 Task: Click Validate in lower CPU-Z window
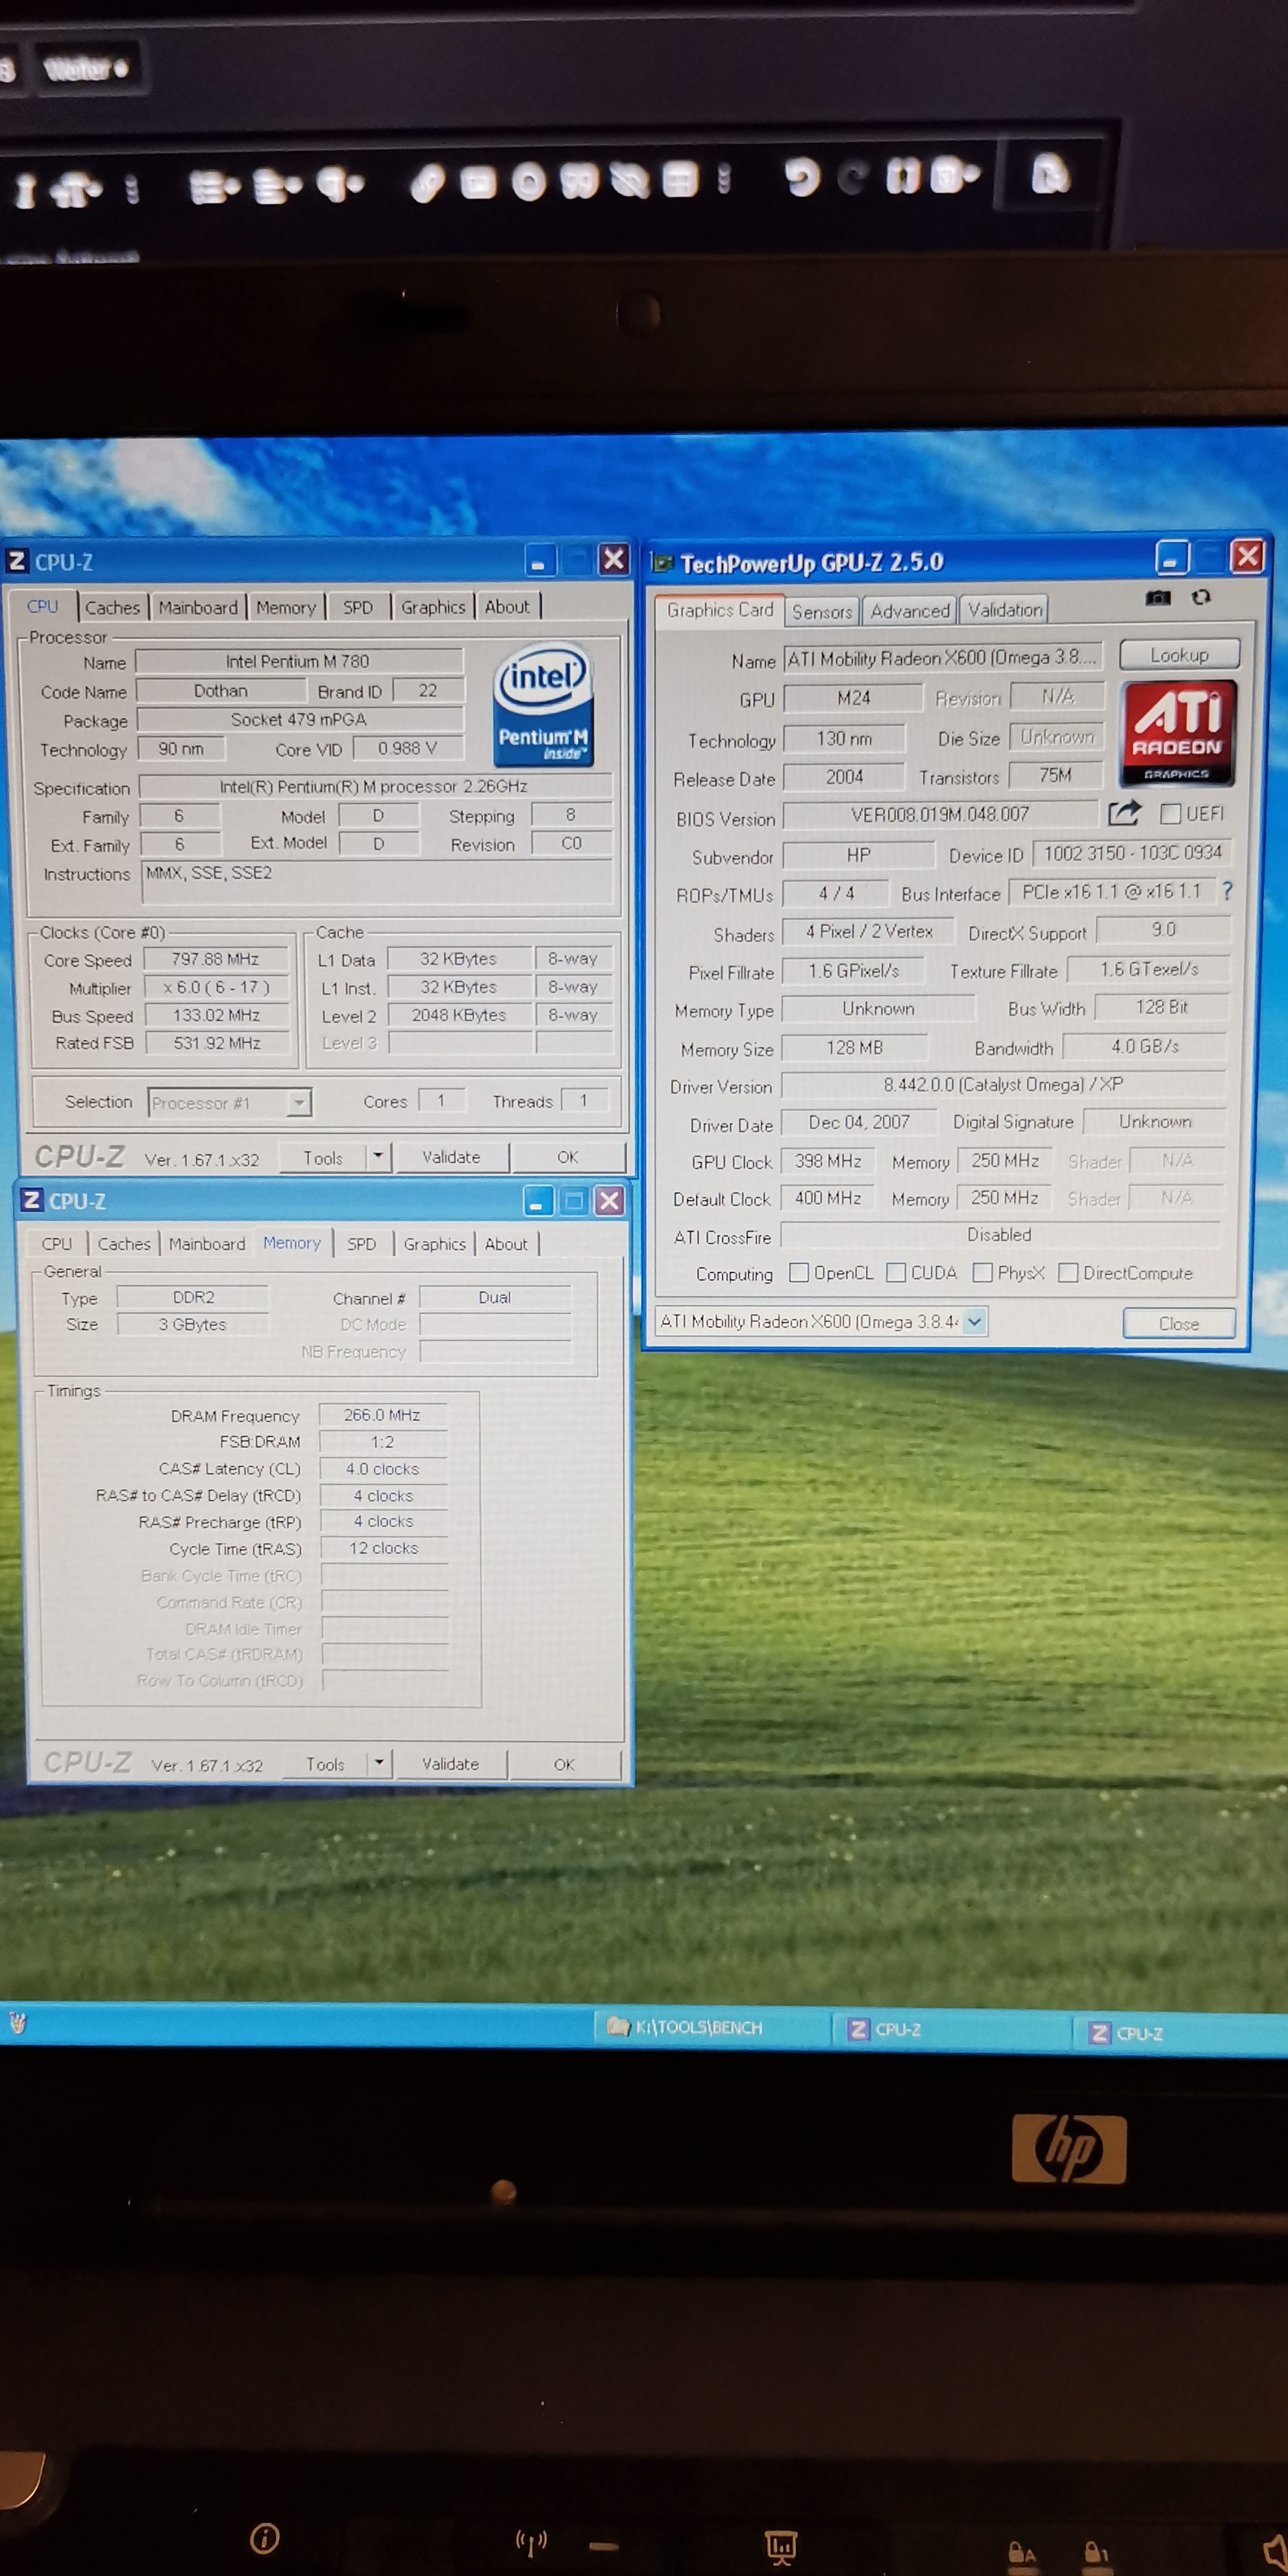tap(450, 1764)
